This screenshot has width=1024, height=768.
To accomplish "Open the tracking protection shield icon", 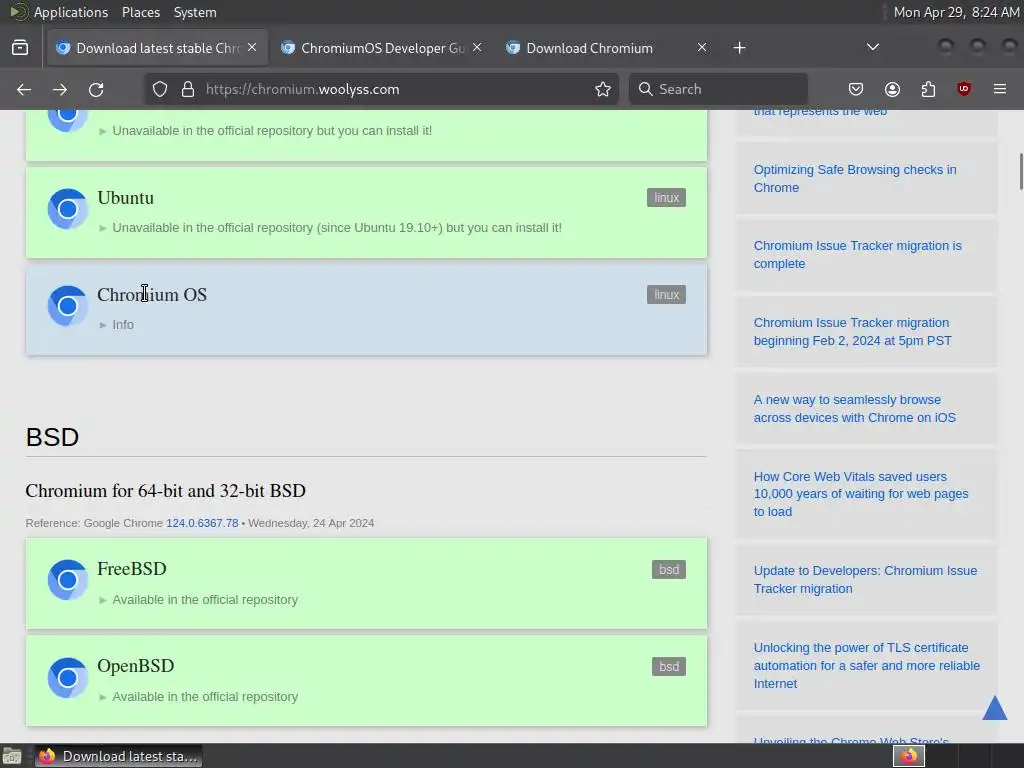I will click(x=160, y=89).
